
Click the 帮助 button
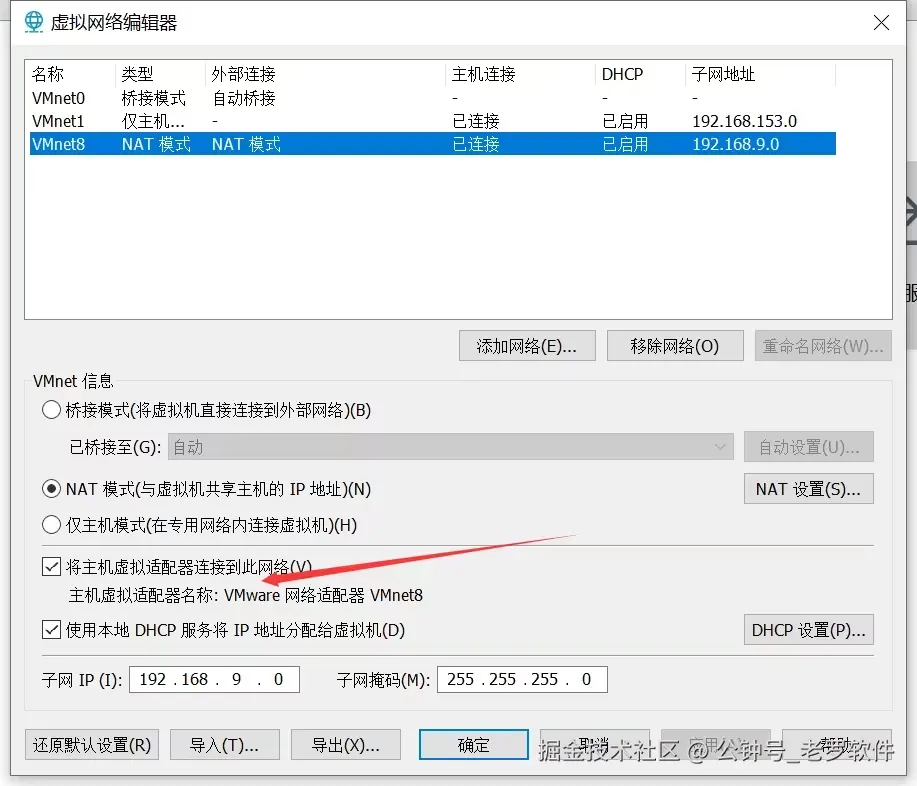pyautogui.click(x=837, y=744)
